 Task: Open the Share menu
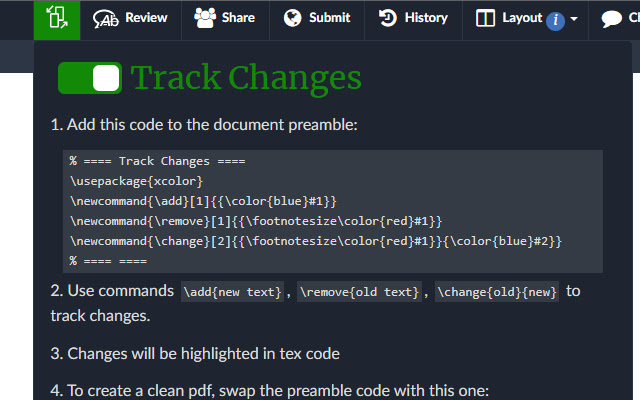click(x=238, y=17)
